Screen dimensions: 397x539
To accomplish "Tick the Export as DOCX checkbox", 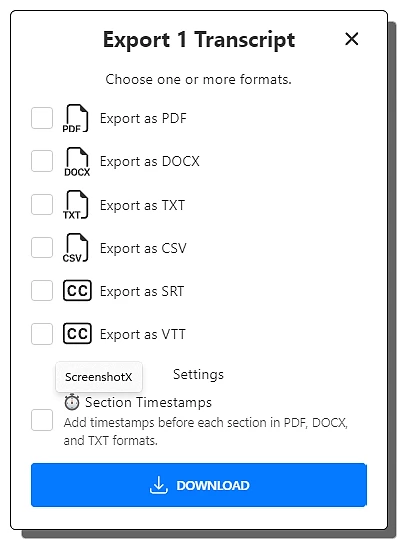I will click(x=42, y=161).
